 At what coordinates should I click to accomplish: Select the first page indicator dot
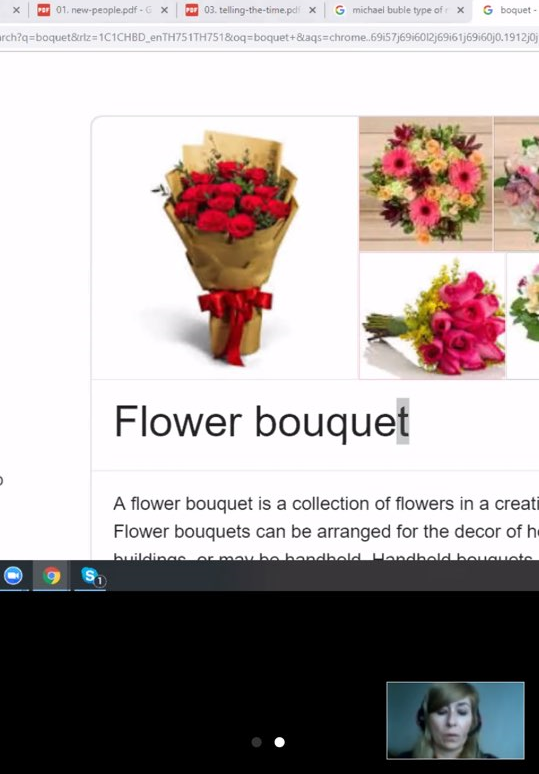coord(257,742)
